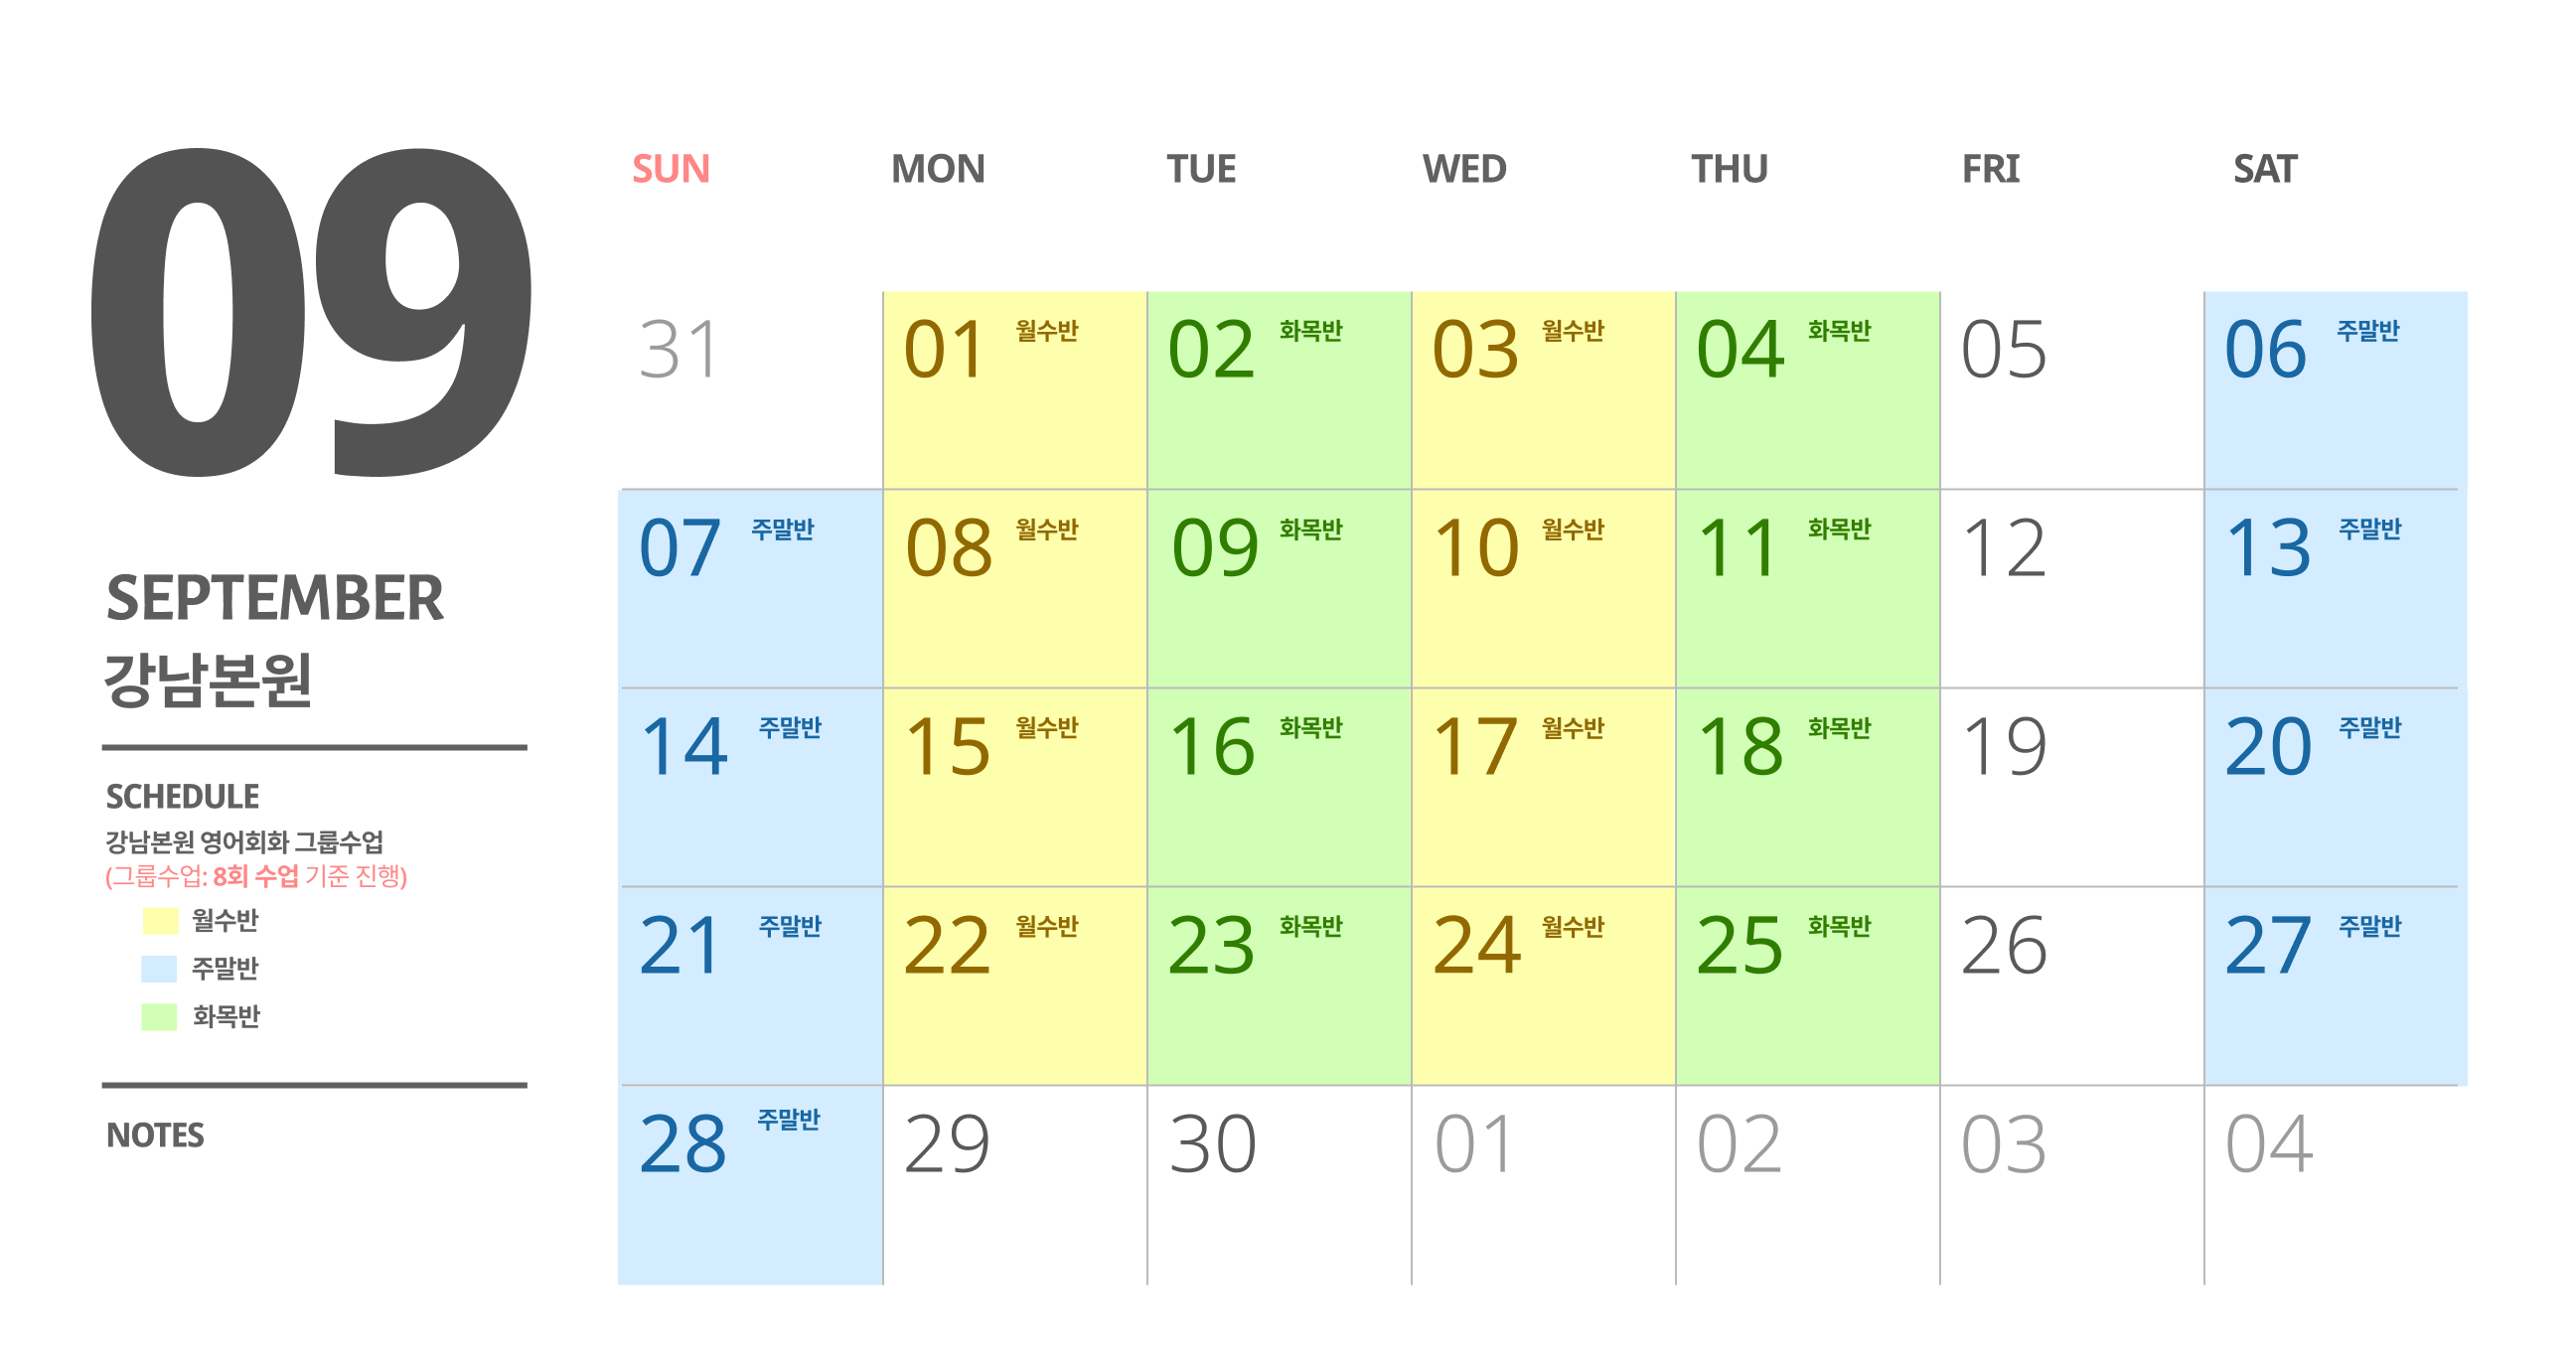Image resolution: width=2576 pixels, height=1364 pixels.
Task: Select the date 06 주말반 cell
Action: (2336, 390)
